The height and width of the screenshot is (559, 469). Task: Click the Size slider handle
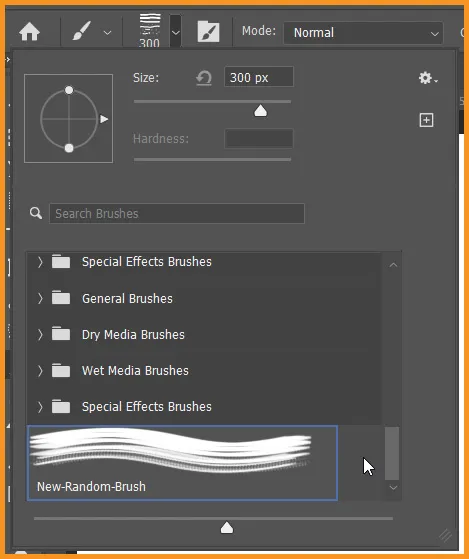point(261,111)
